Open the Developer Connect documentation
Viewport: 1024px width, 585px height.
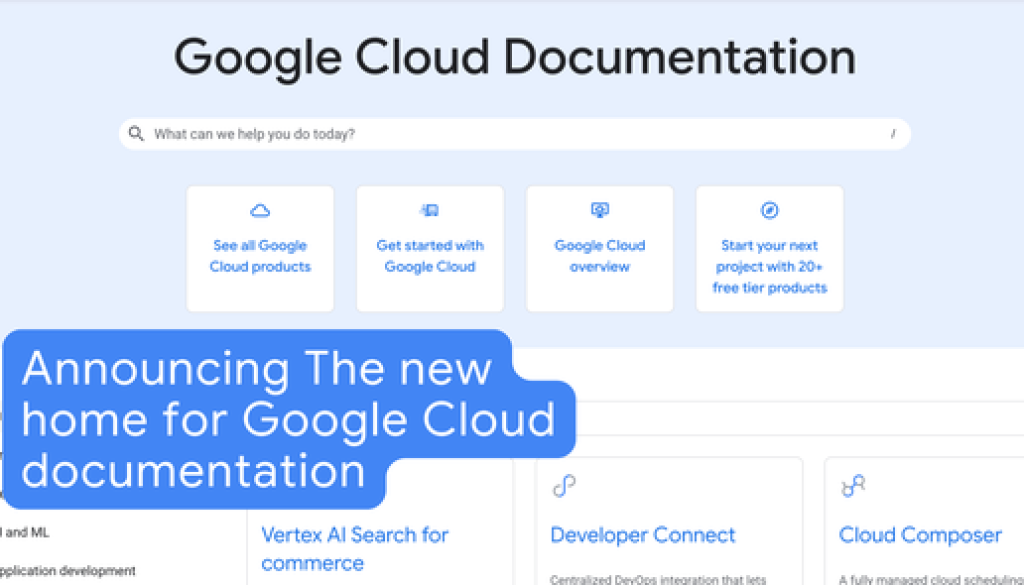tap(642, 535)
